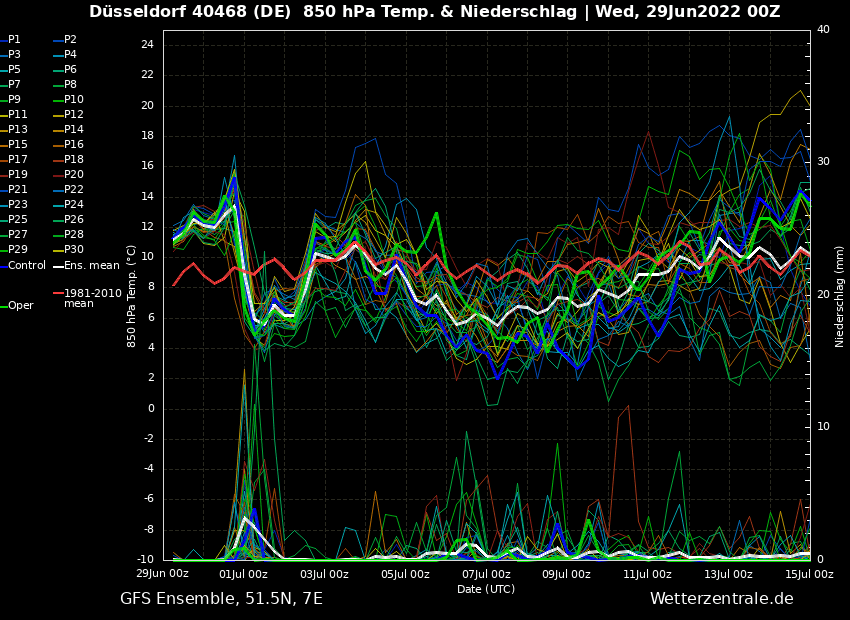Click the 850 hPa Temp. (°C) axis label
This screenshot has width=850, height=620.
click(x=132, y=296)
